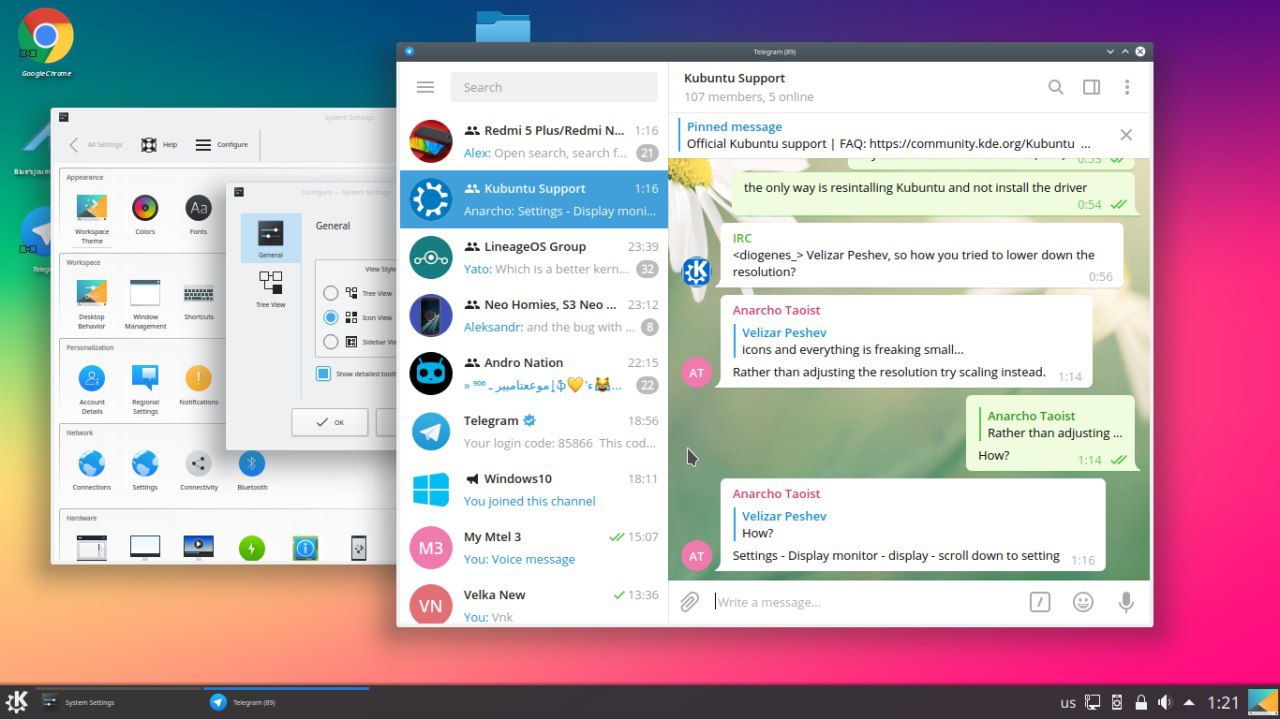Open Bluetooth settings module
1280x719 pixels.
(252, 470)
